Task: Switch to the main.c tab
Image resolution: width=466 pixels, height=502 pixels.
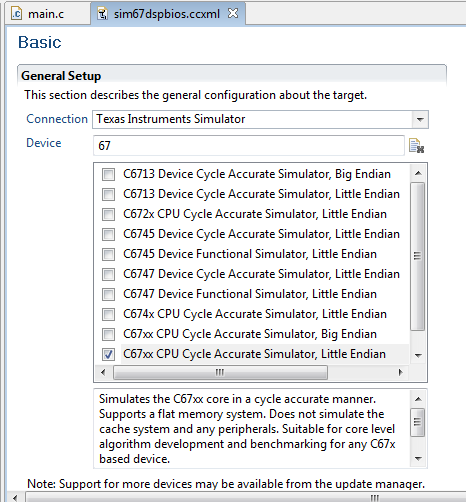Action: 47,14
